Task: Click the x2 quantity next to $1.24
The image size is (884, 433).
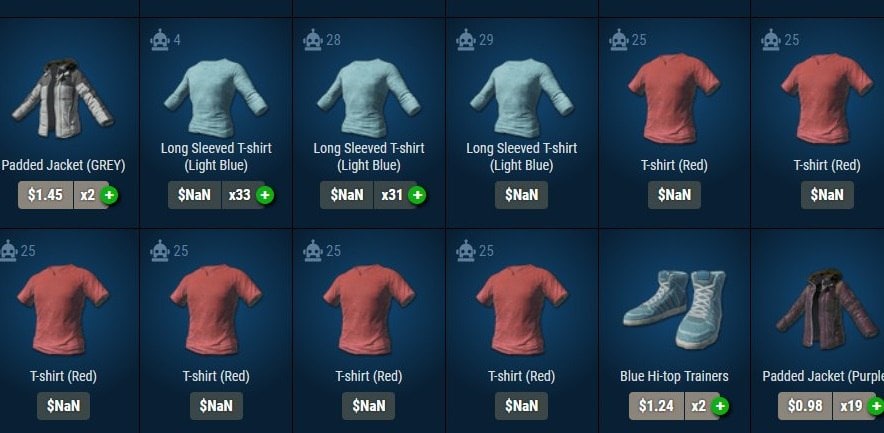Action: click(698, 406)
